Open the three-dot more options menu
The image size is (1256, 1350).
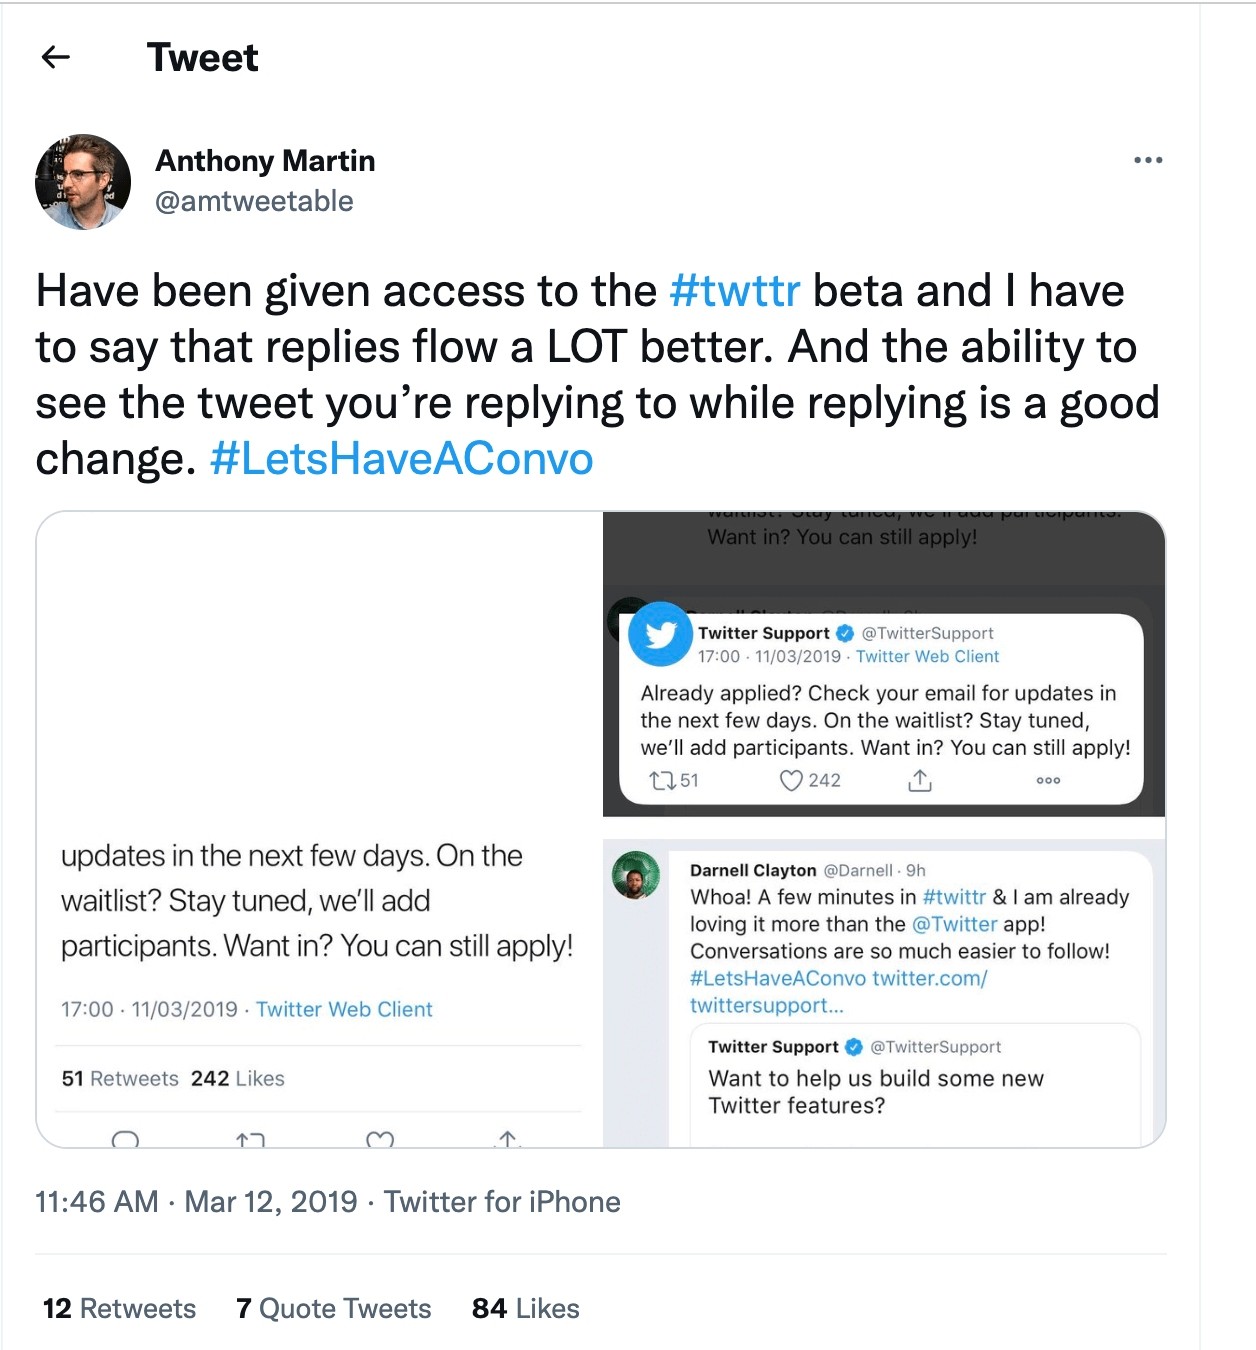(1148, 160)
